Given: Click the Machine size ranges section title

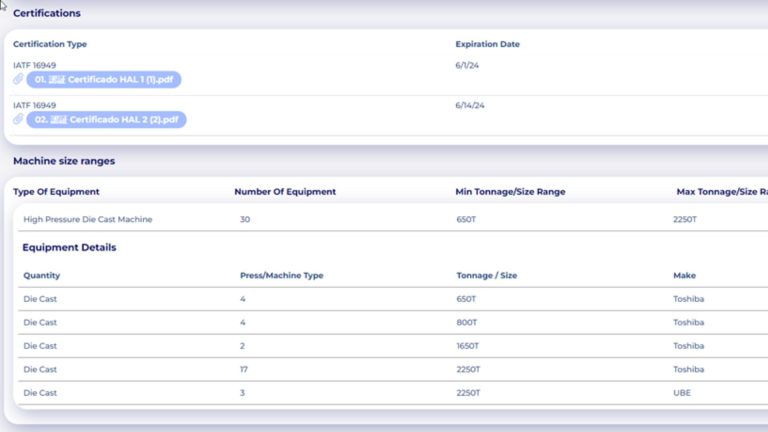Looking at the screenshot, I should point(64,161).
